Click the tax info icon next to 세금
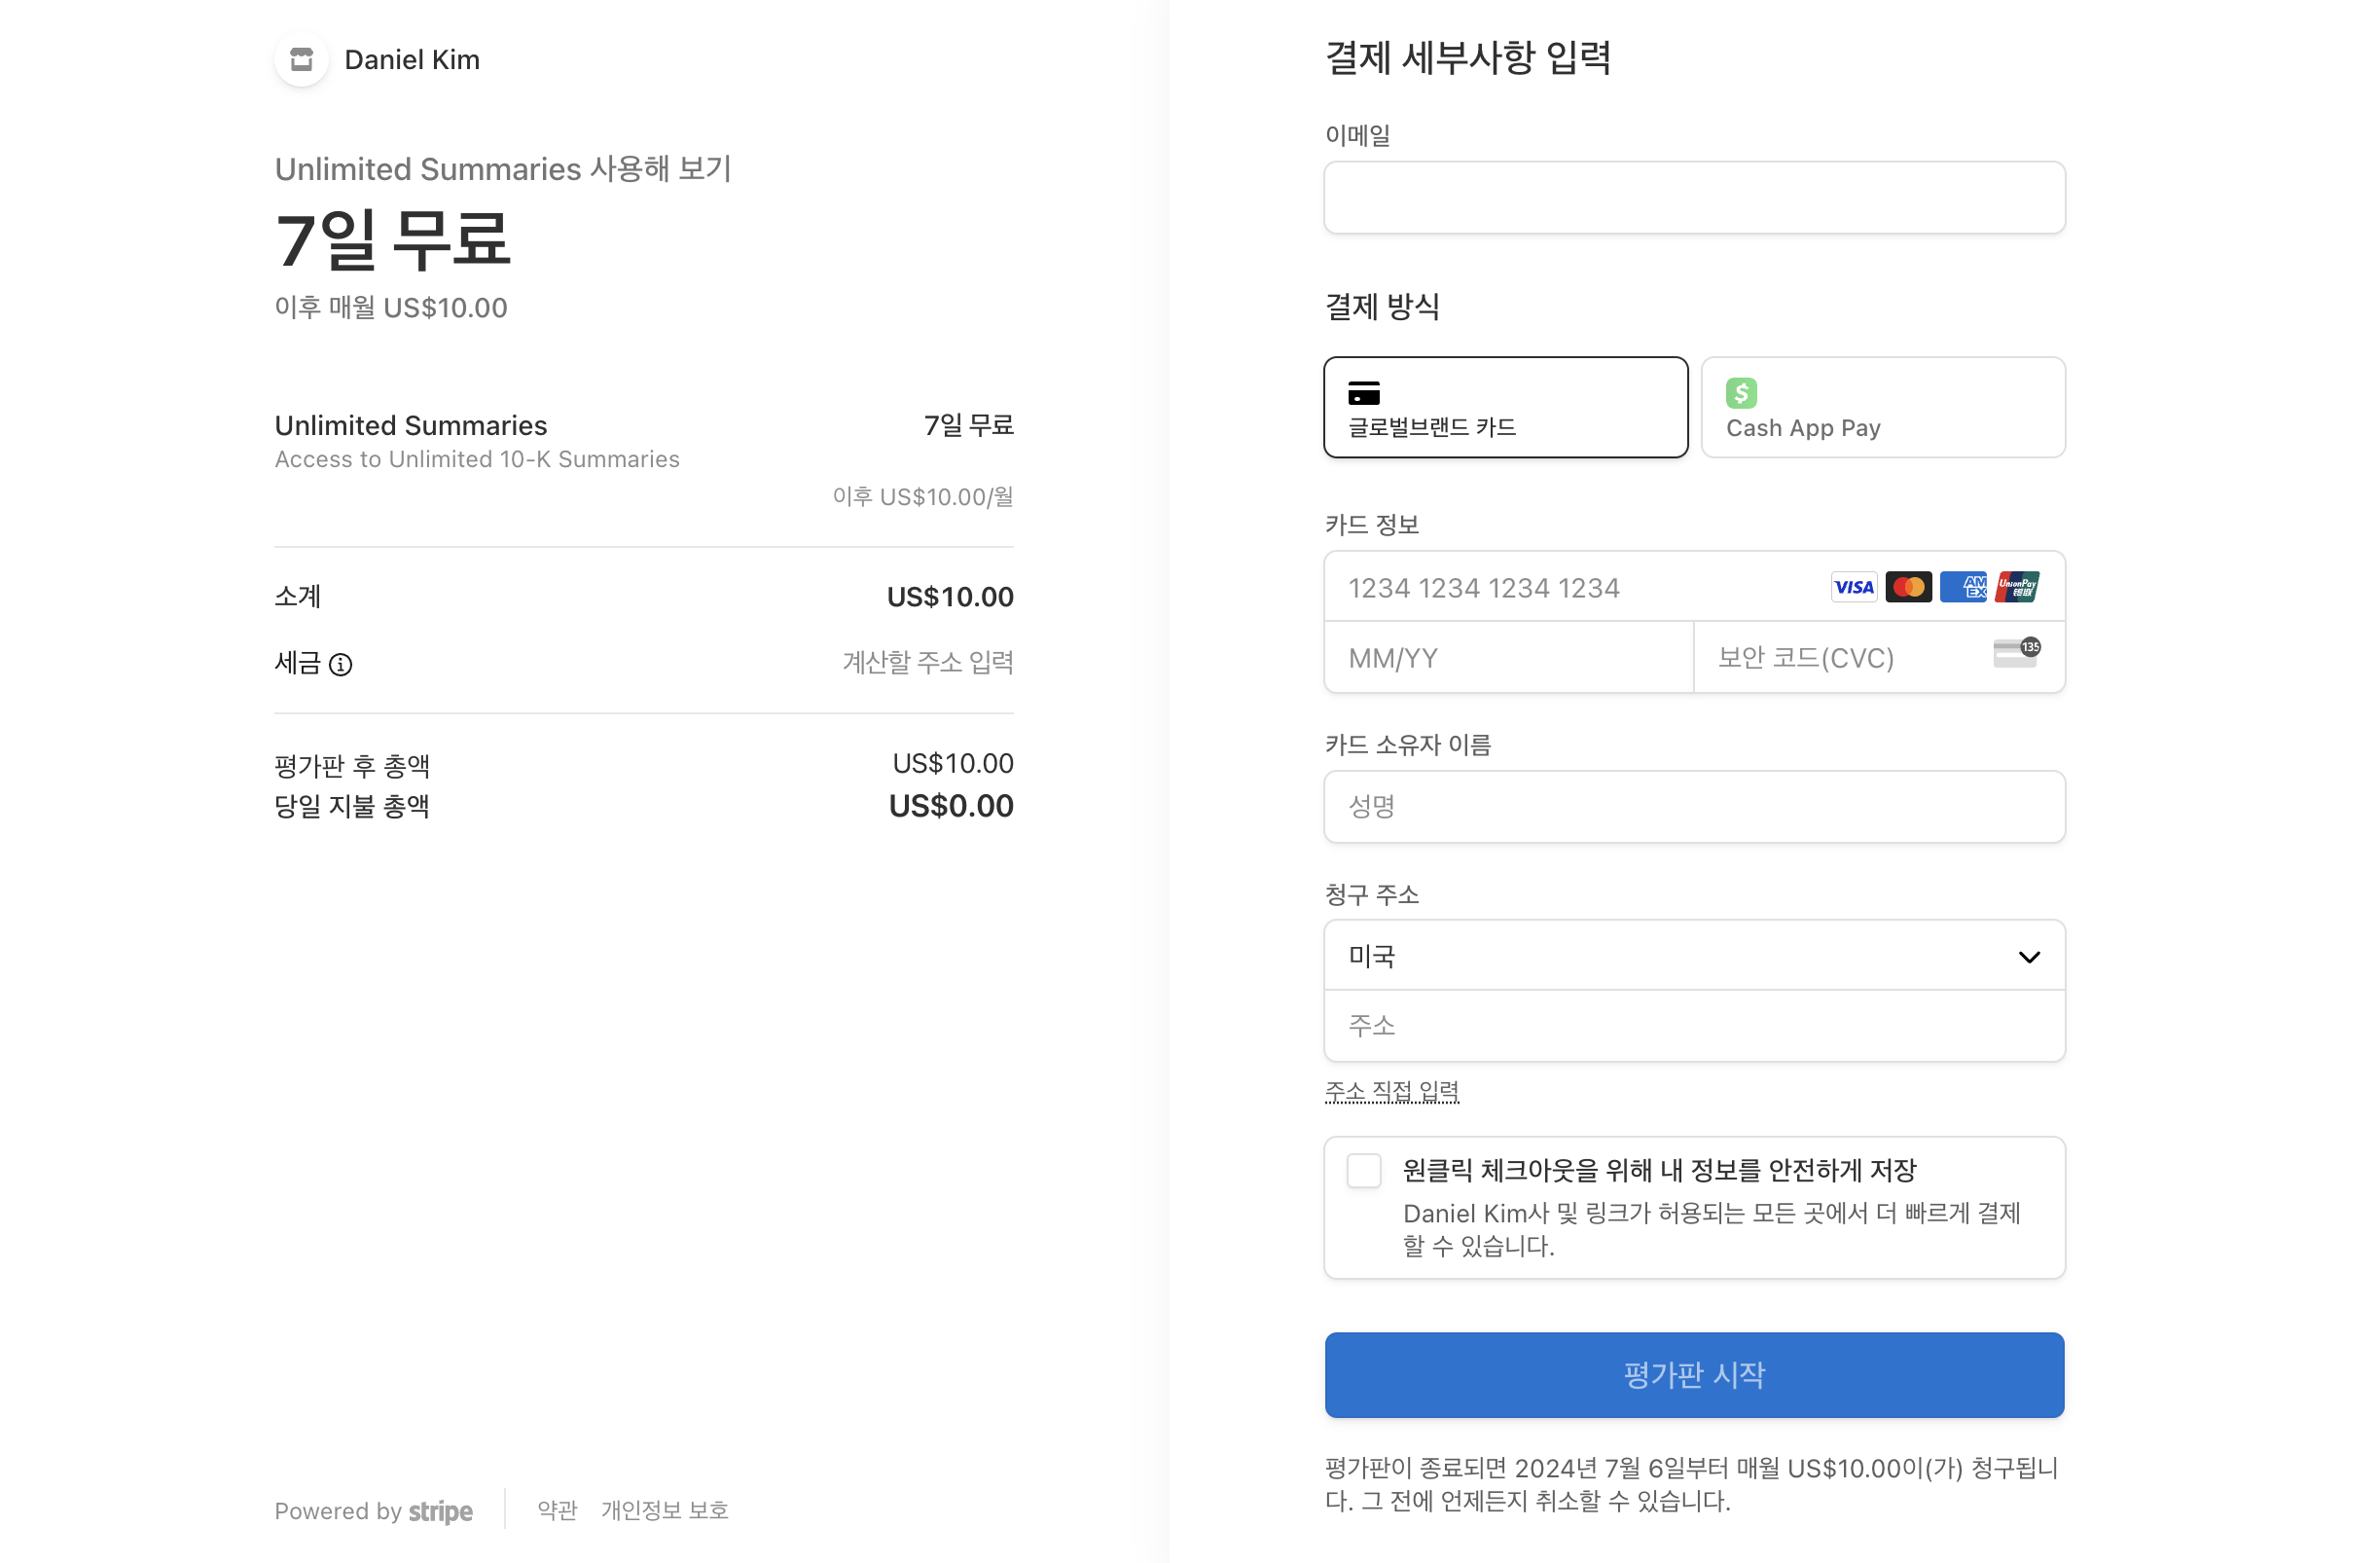 (341, 665)
